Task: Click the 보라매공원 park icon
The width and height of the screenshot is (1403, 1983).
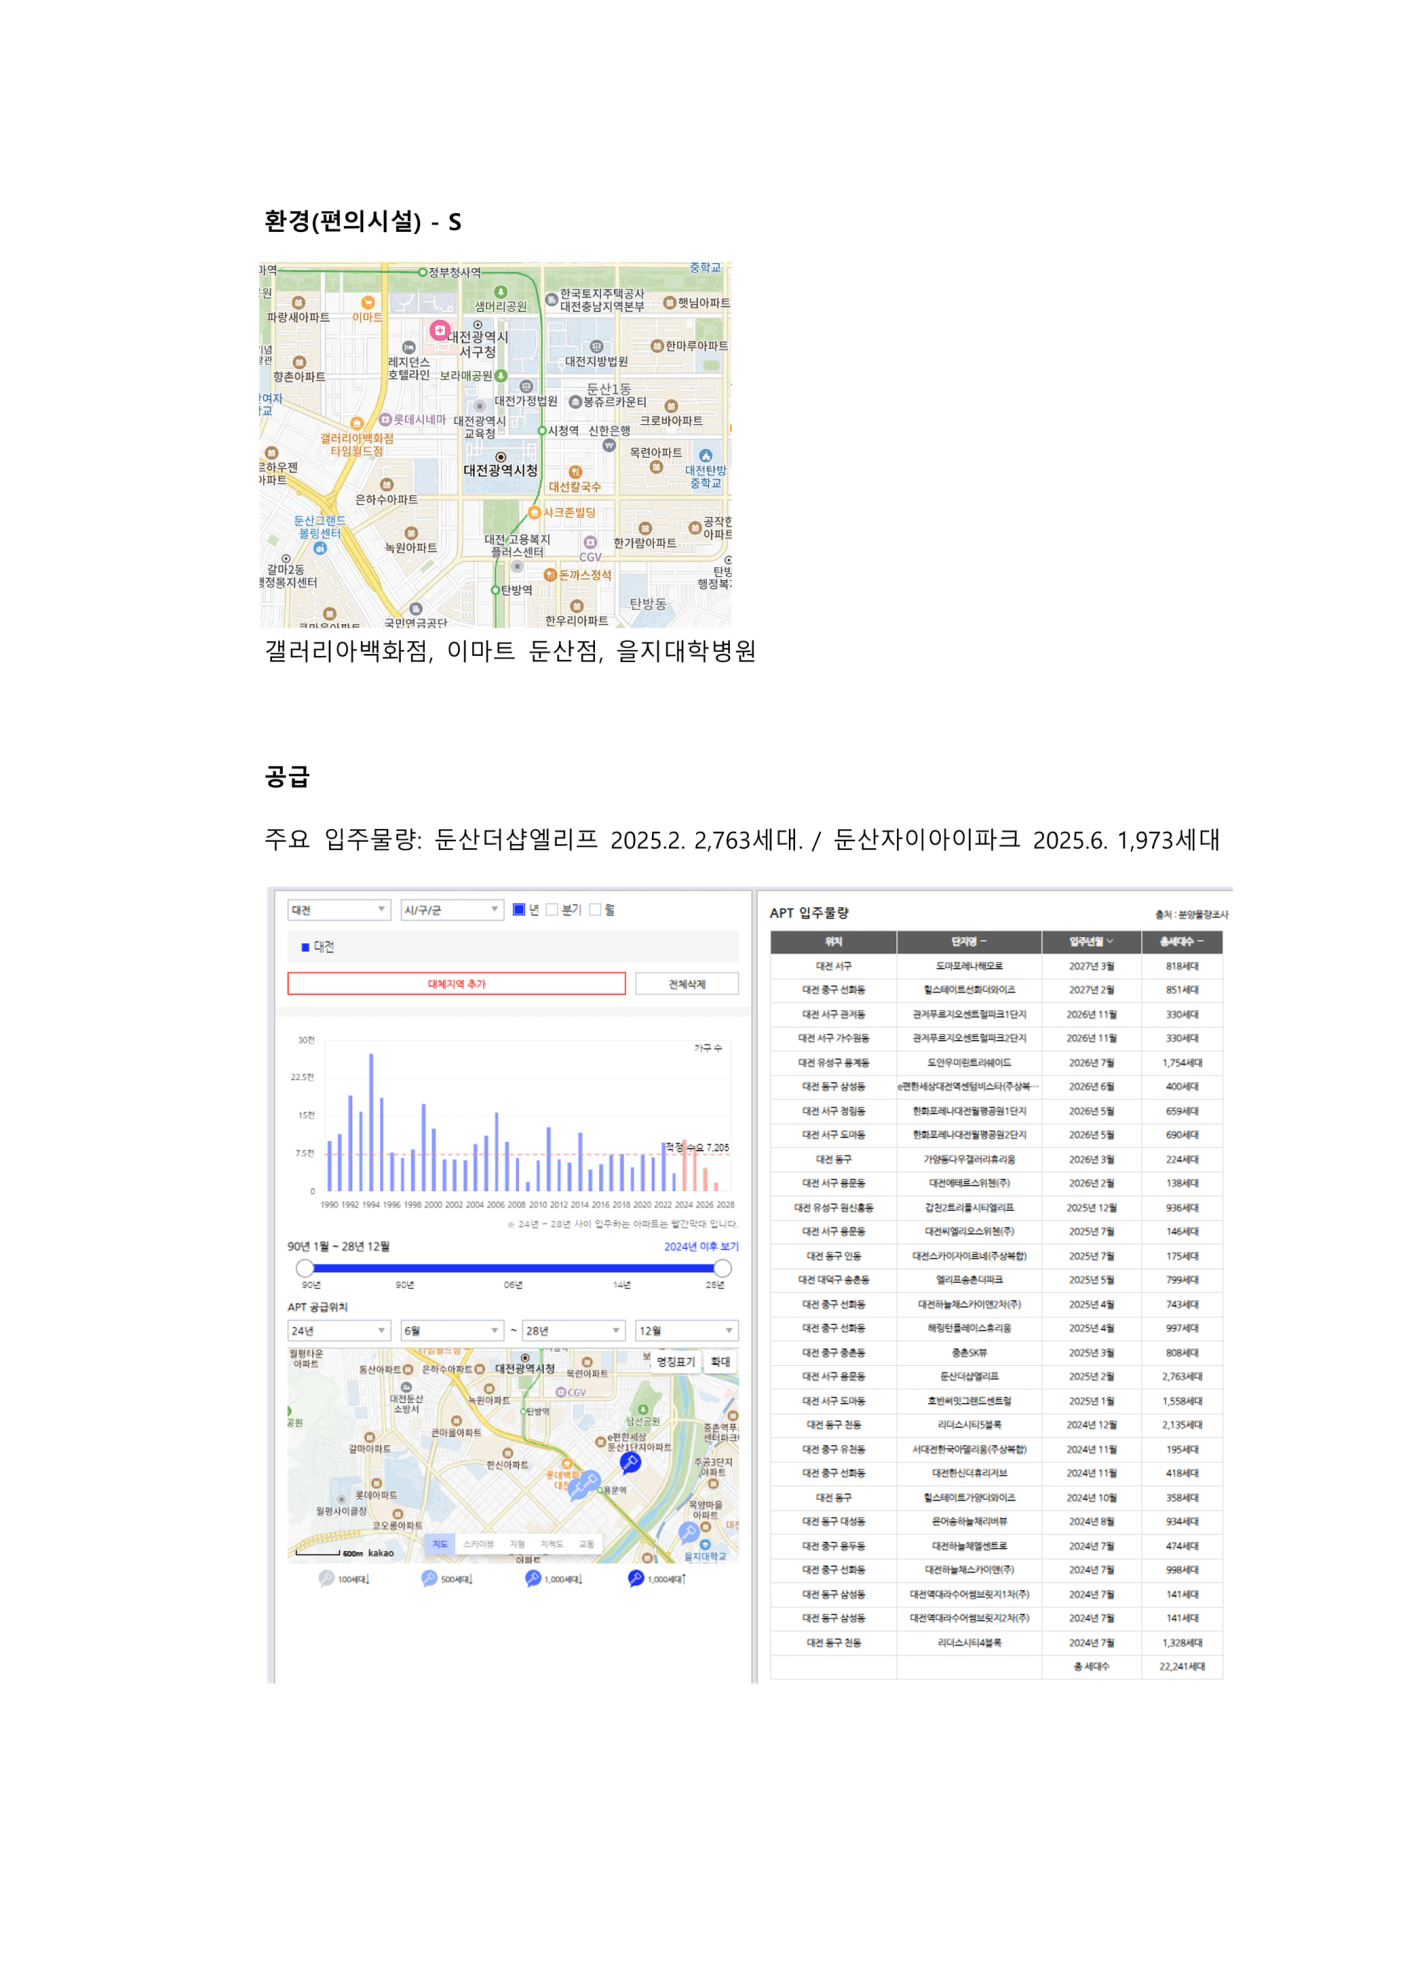Action: click(501, 376)
